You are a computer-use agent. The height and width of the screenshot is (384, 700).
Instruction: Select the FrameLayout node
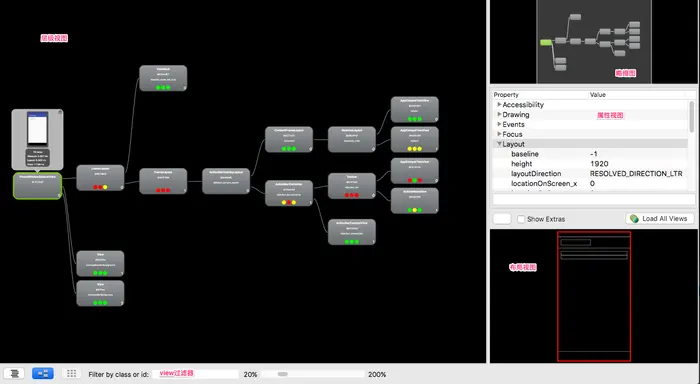163,181
